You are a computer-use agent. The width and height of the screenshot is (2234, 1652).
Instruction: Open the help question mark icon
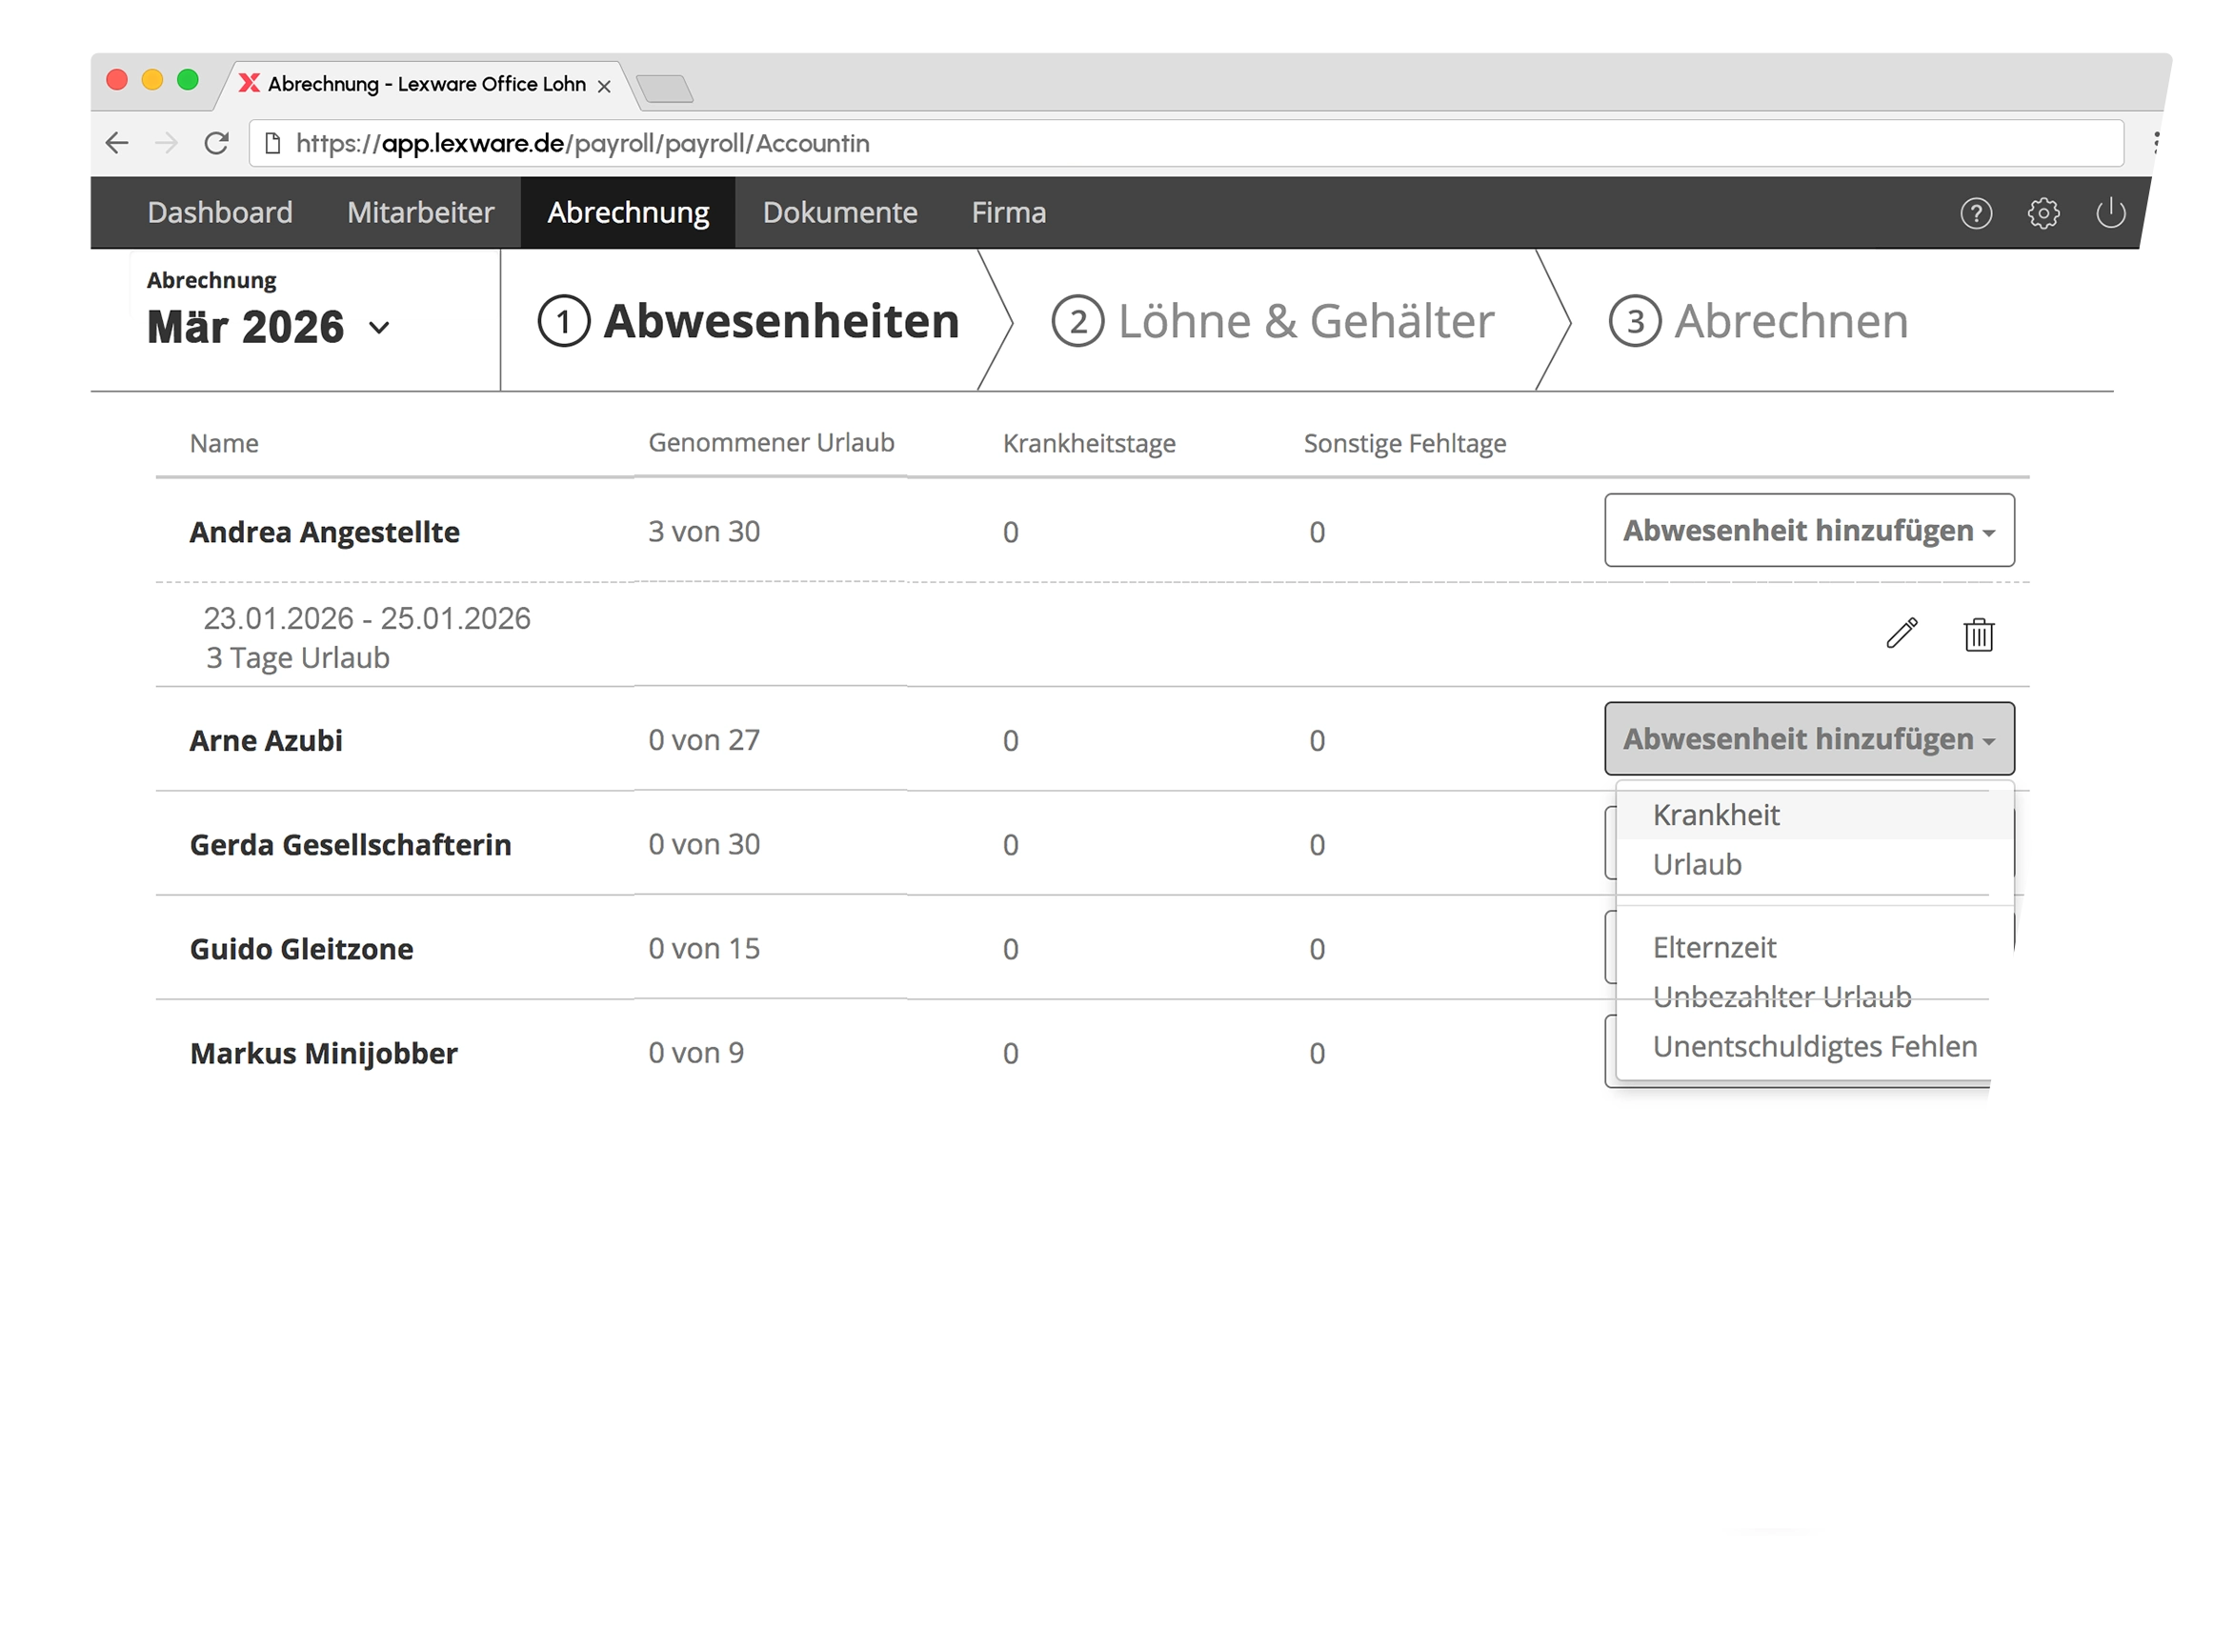tap(1975, 213)
